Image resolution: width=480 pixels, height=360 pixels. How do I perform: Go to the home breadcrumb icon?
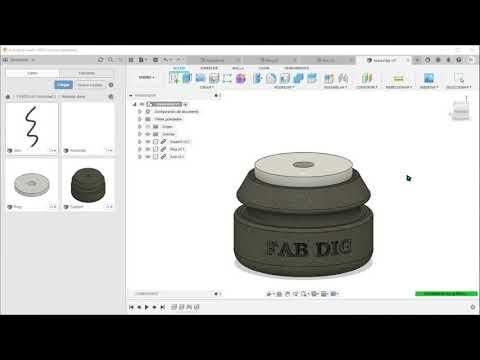click(x=8, y=97)
